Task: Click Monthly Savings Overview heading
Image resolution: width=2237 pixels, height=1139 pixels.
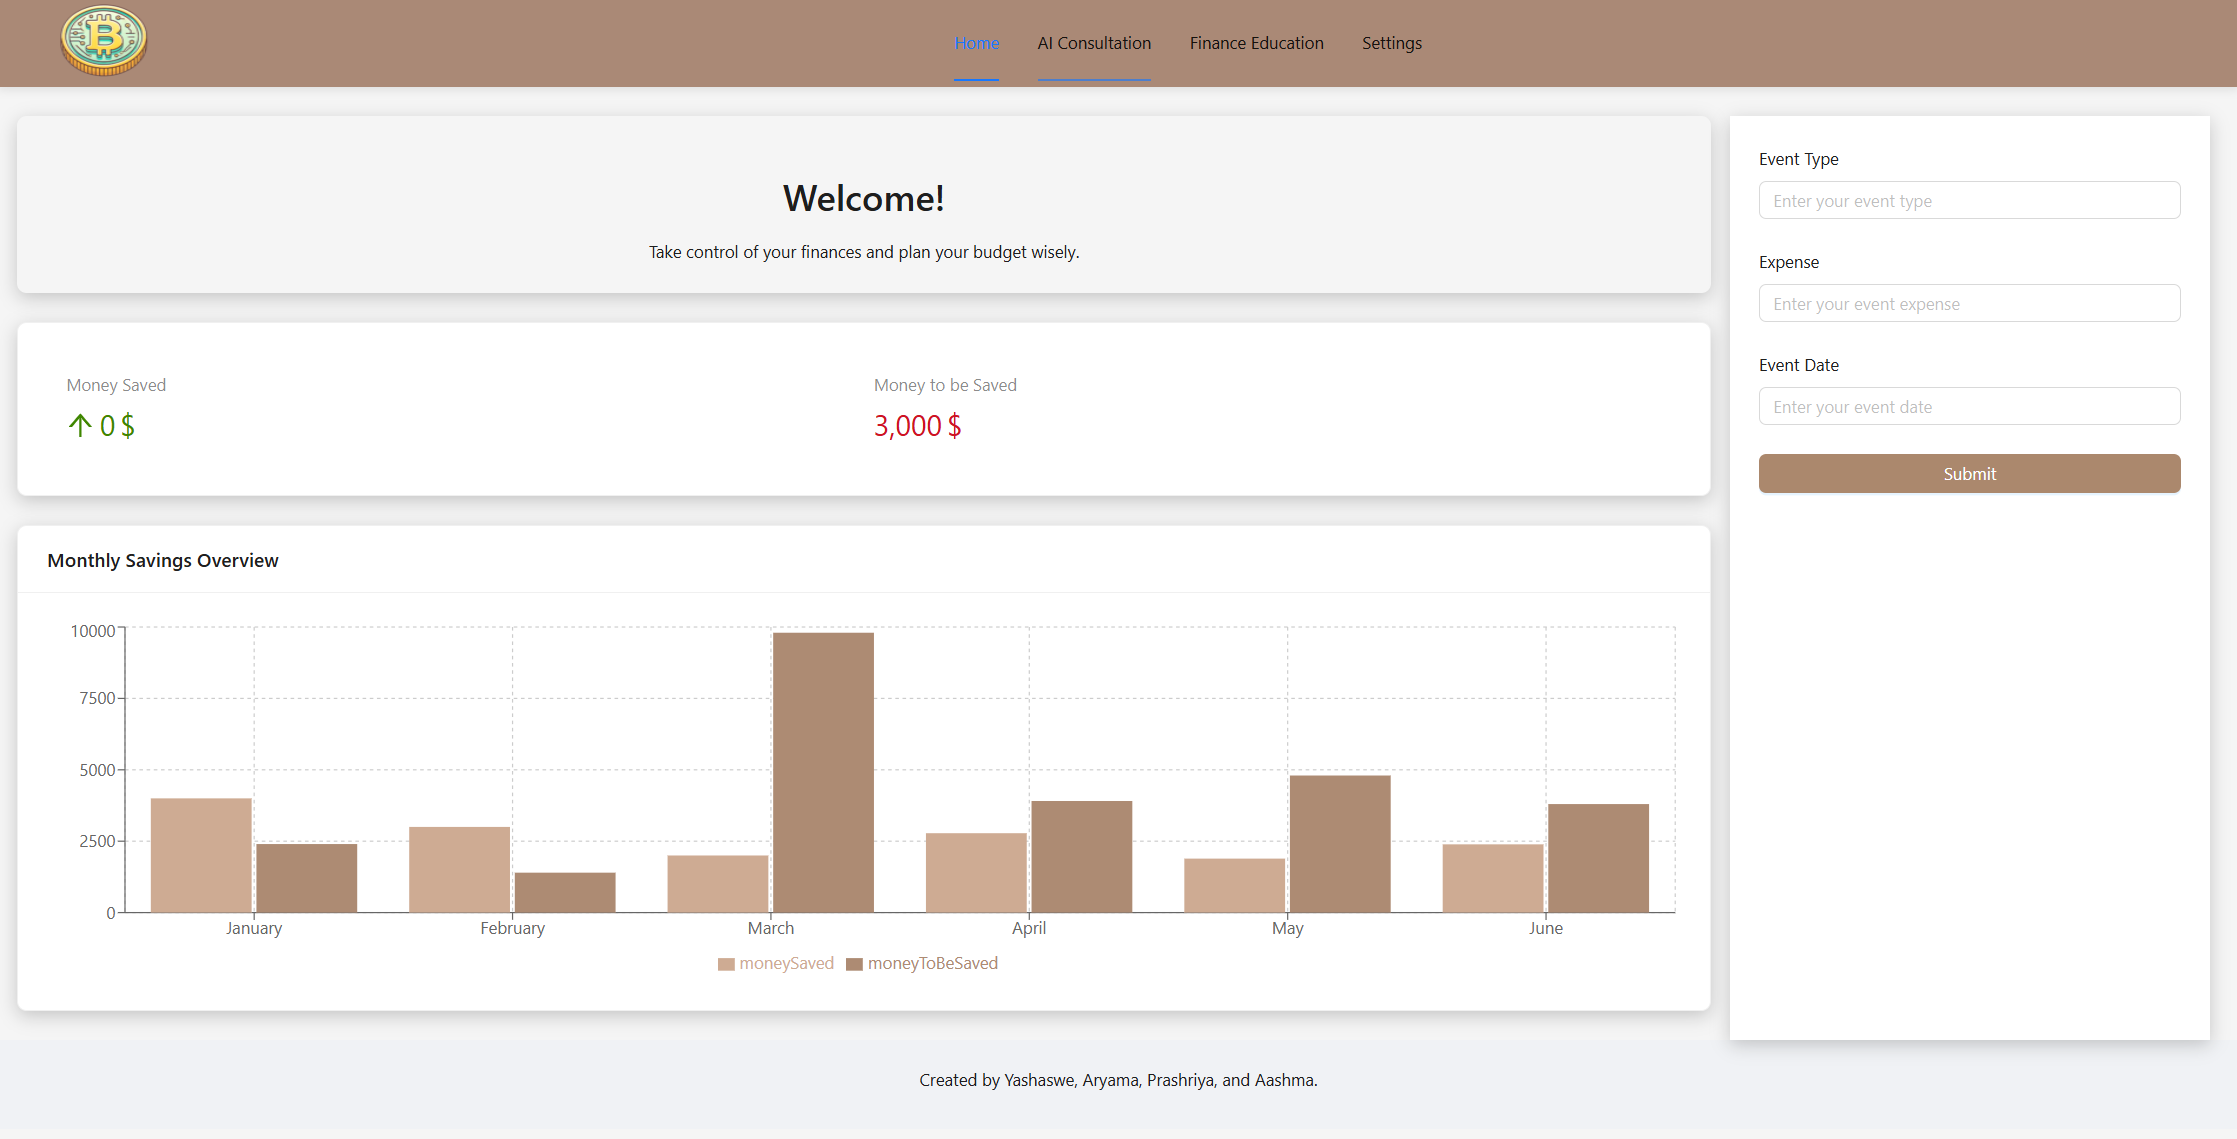Action: click(x=163, y=560)
